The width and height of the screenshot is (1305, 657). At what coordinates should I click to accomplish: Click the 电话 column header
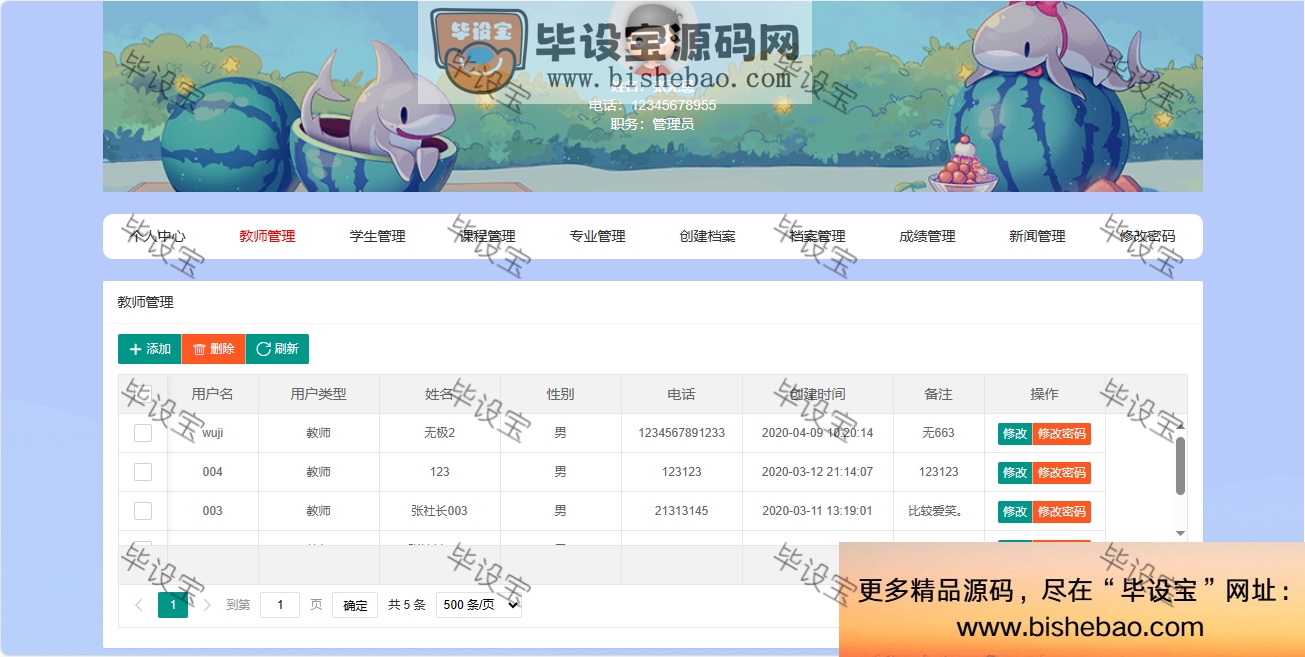[681, 394]
